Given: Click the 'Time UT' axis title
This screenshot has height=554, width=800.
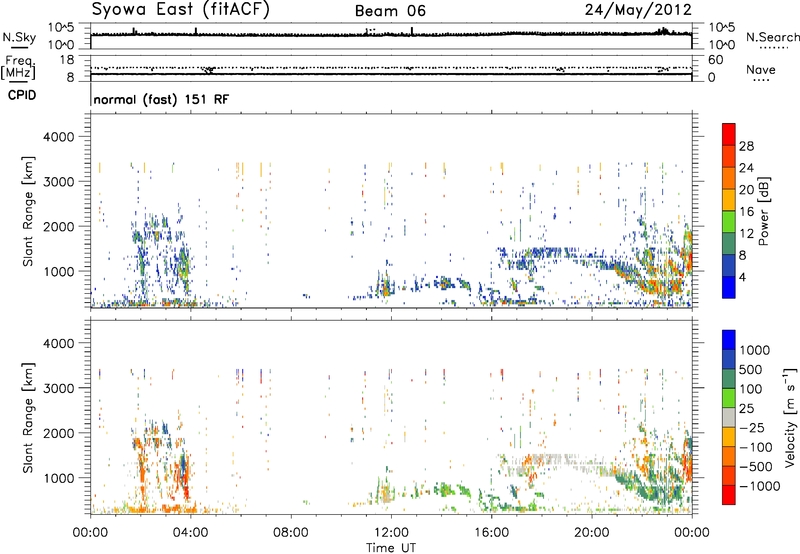Looking at the screenshot, I should click(391, 548).
